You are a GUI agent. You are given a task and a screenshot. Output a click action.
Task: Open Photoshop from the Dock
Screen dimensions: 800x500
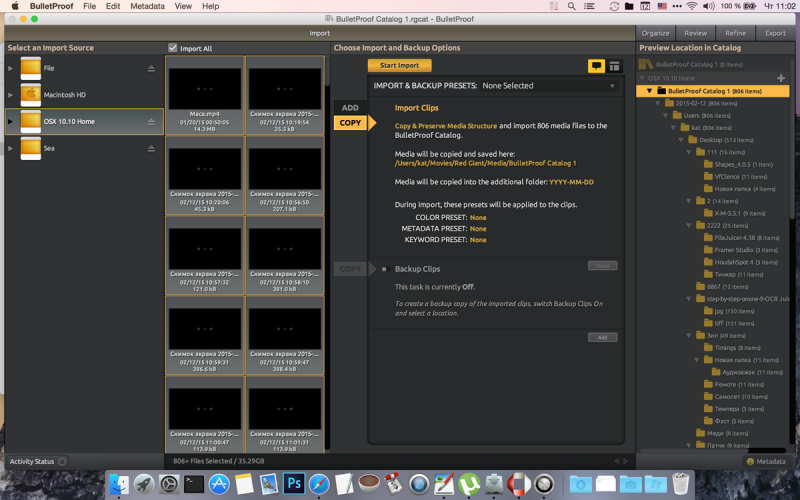pos(294,485)
